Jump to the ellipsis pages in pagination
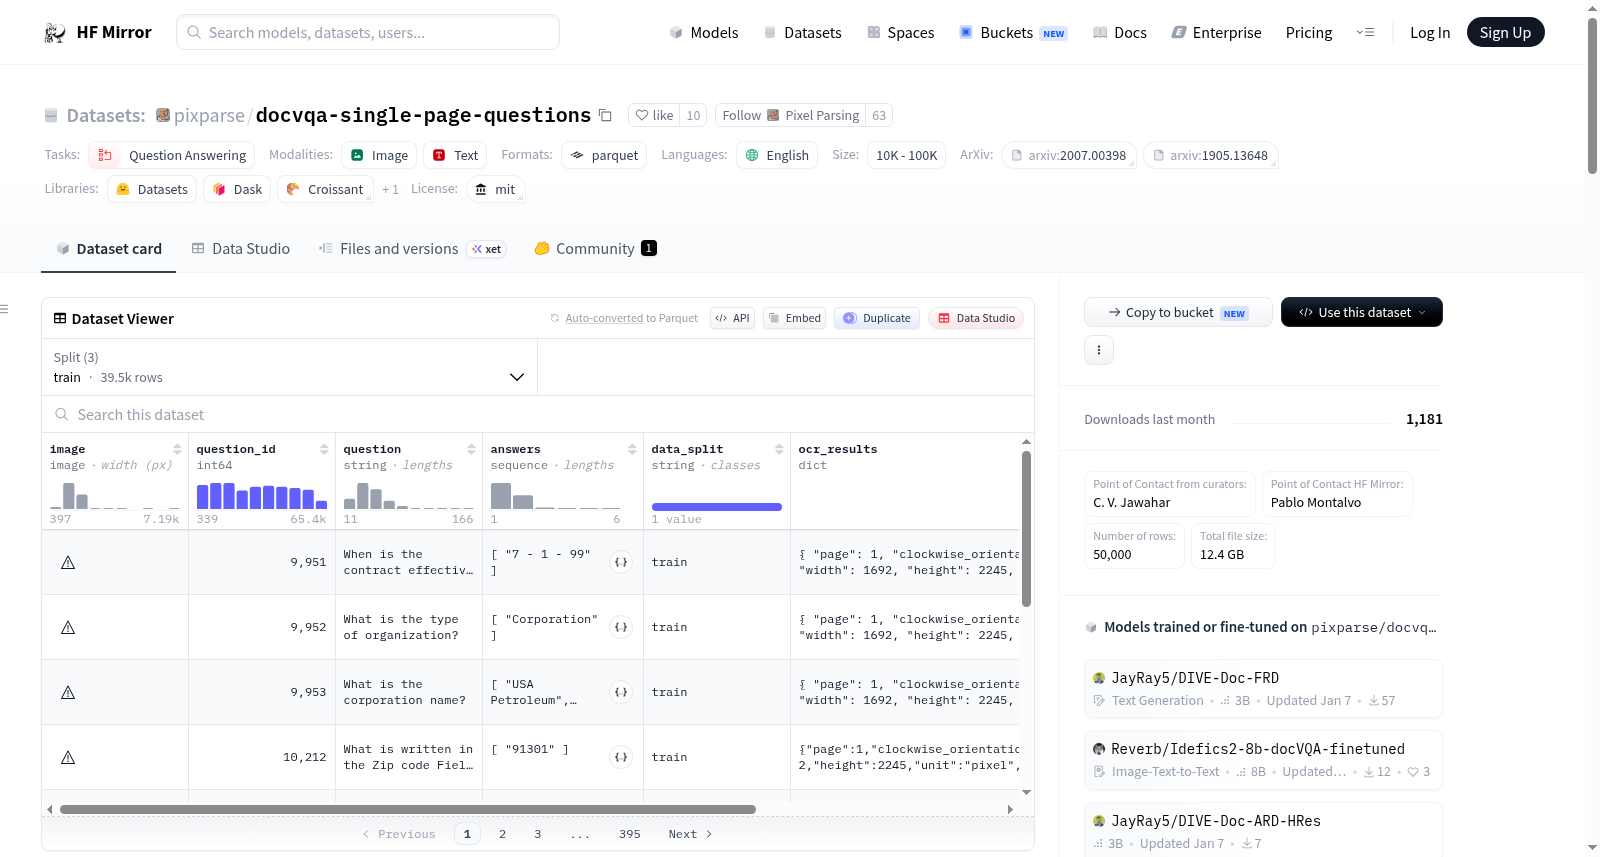 [580, 834]
